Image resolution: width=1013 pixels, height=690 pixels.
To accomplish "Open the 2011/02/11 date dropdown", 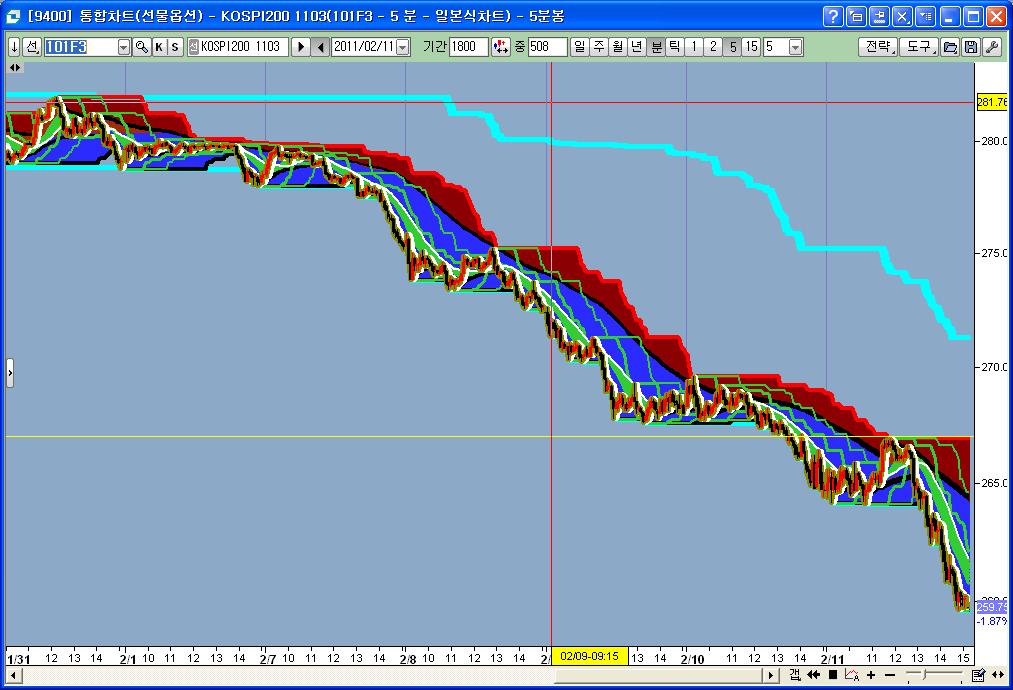I will 402,47.
